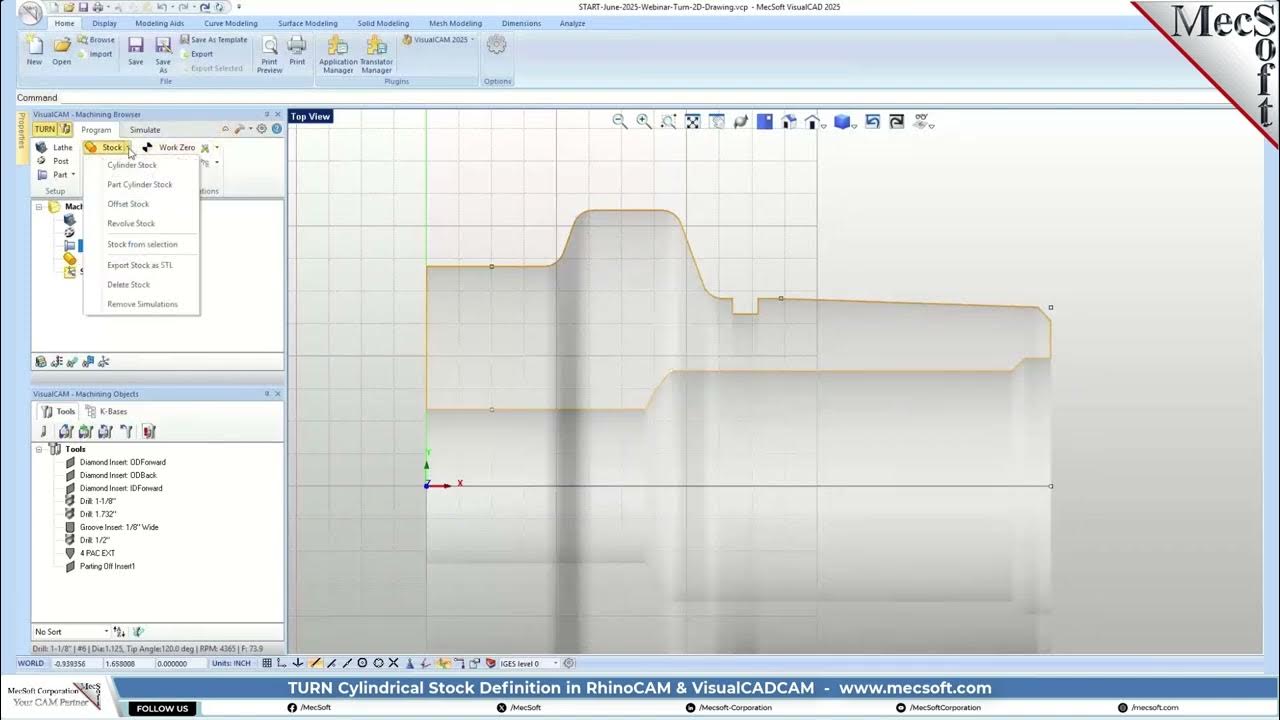The height and width of the screenshot is (720, 1280).
Task: Choose Part Cylinder Stock menu item
Action: pos(140,185)
